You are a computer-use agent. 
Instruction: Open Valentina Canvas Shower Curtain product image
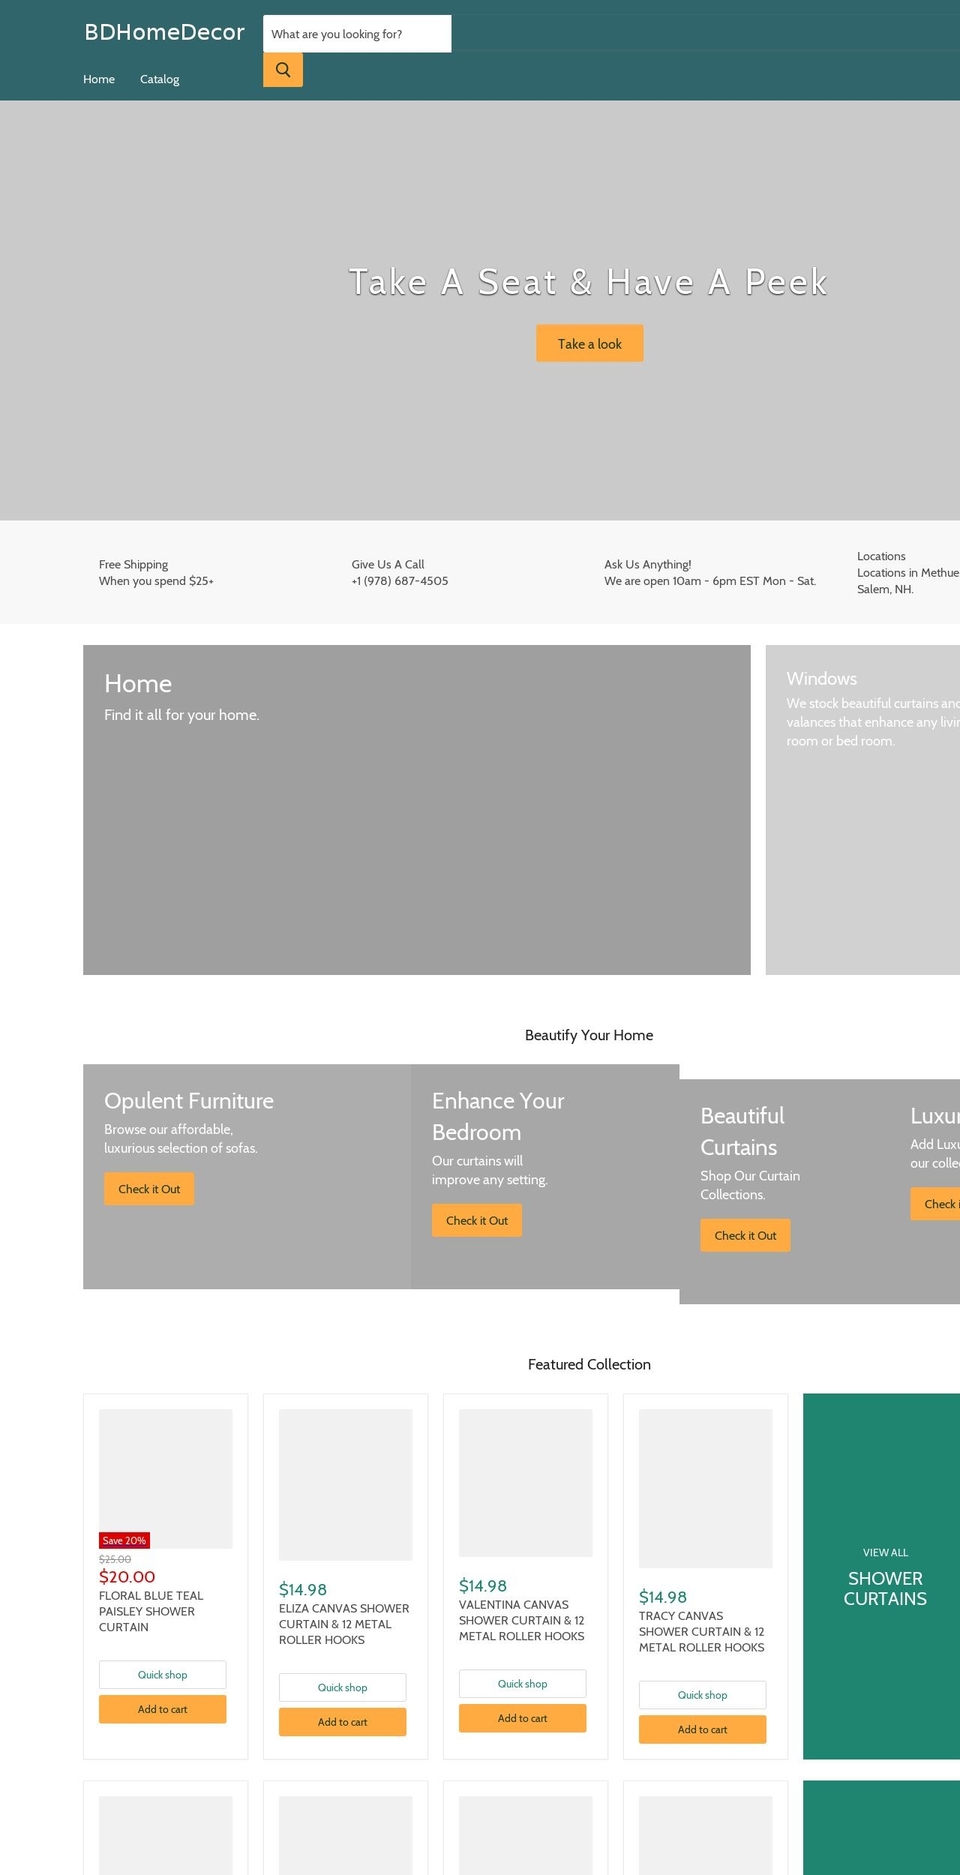point(526,1483)
